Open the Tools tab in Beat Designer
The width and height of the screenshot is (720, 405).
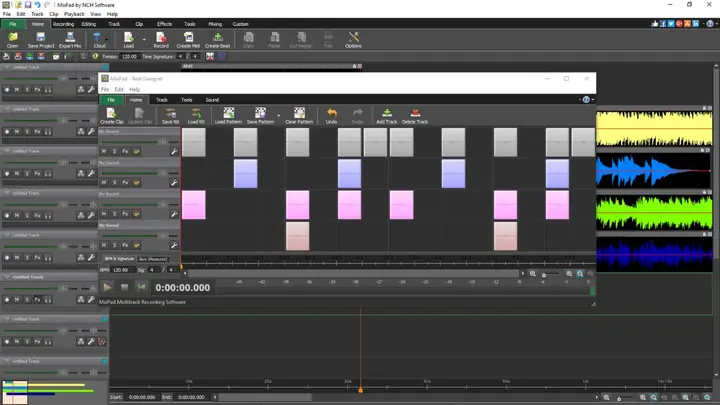click(186, 100)
